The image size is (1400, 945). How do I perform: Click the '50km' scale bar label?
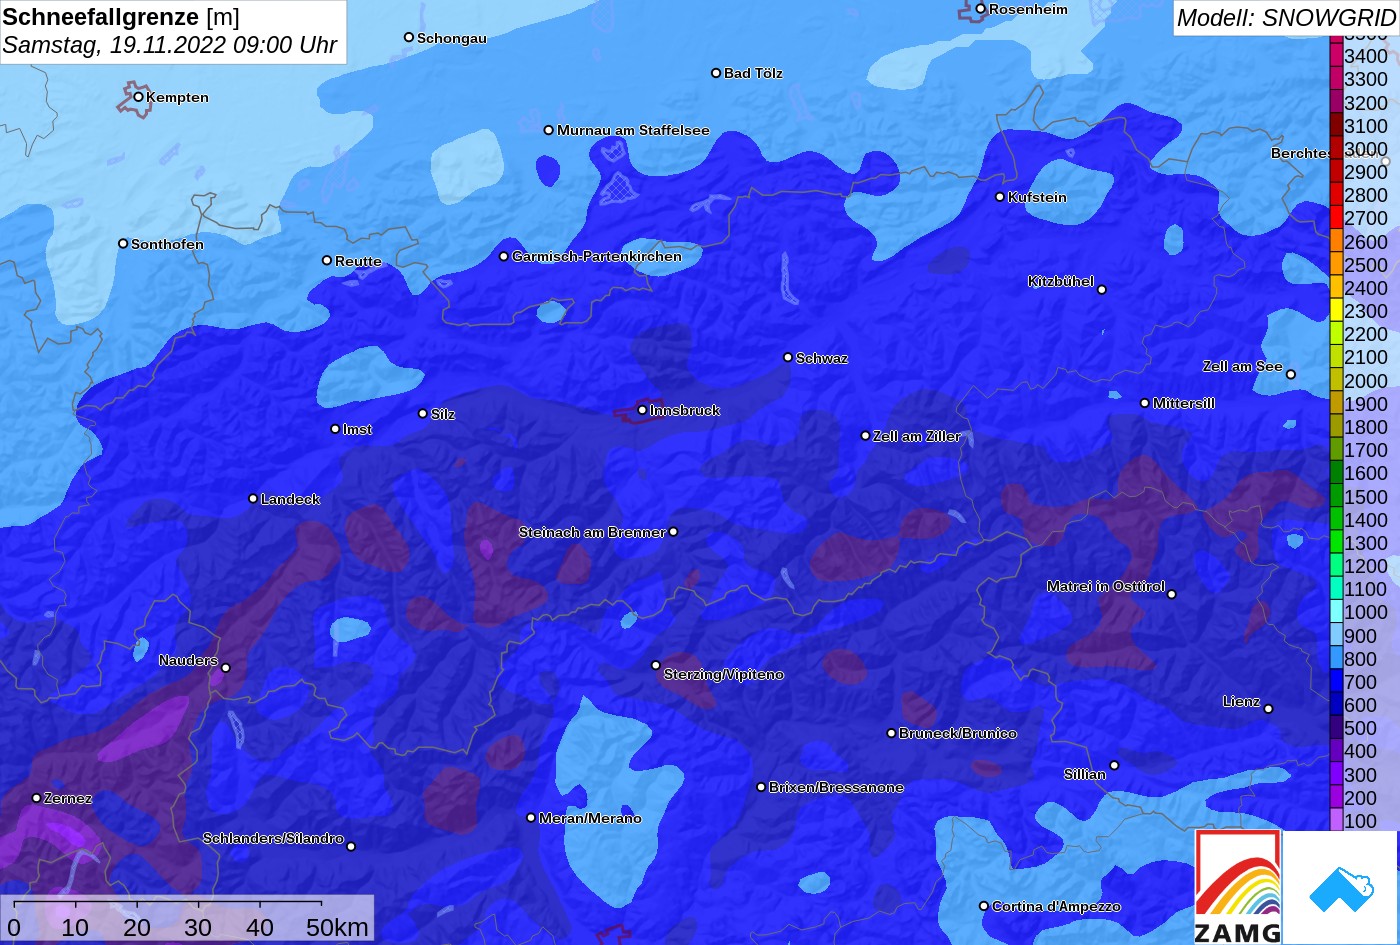[337, 928]
